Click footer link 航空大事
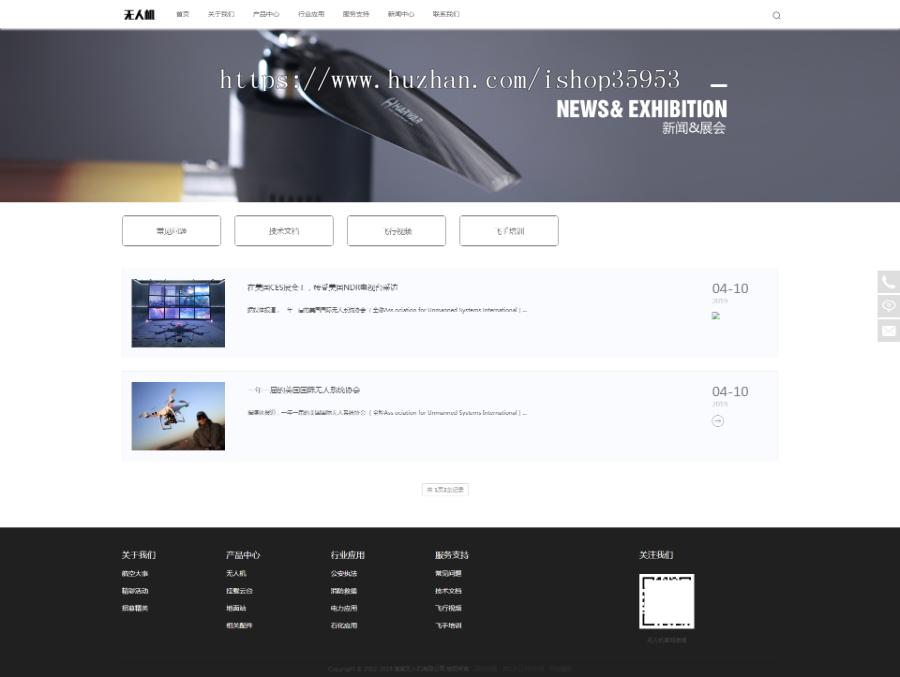 coord(135,574)
